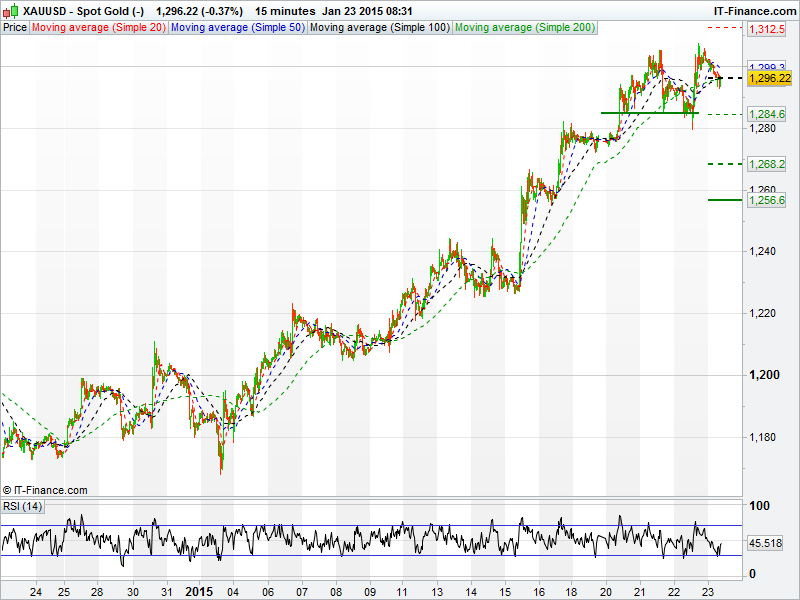Image resolution: width=800 pixels, height=600 pixels.
Task: Click the RSI value 45.518 label
Action: tap(765, 543)
